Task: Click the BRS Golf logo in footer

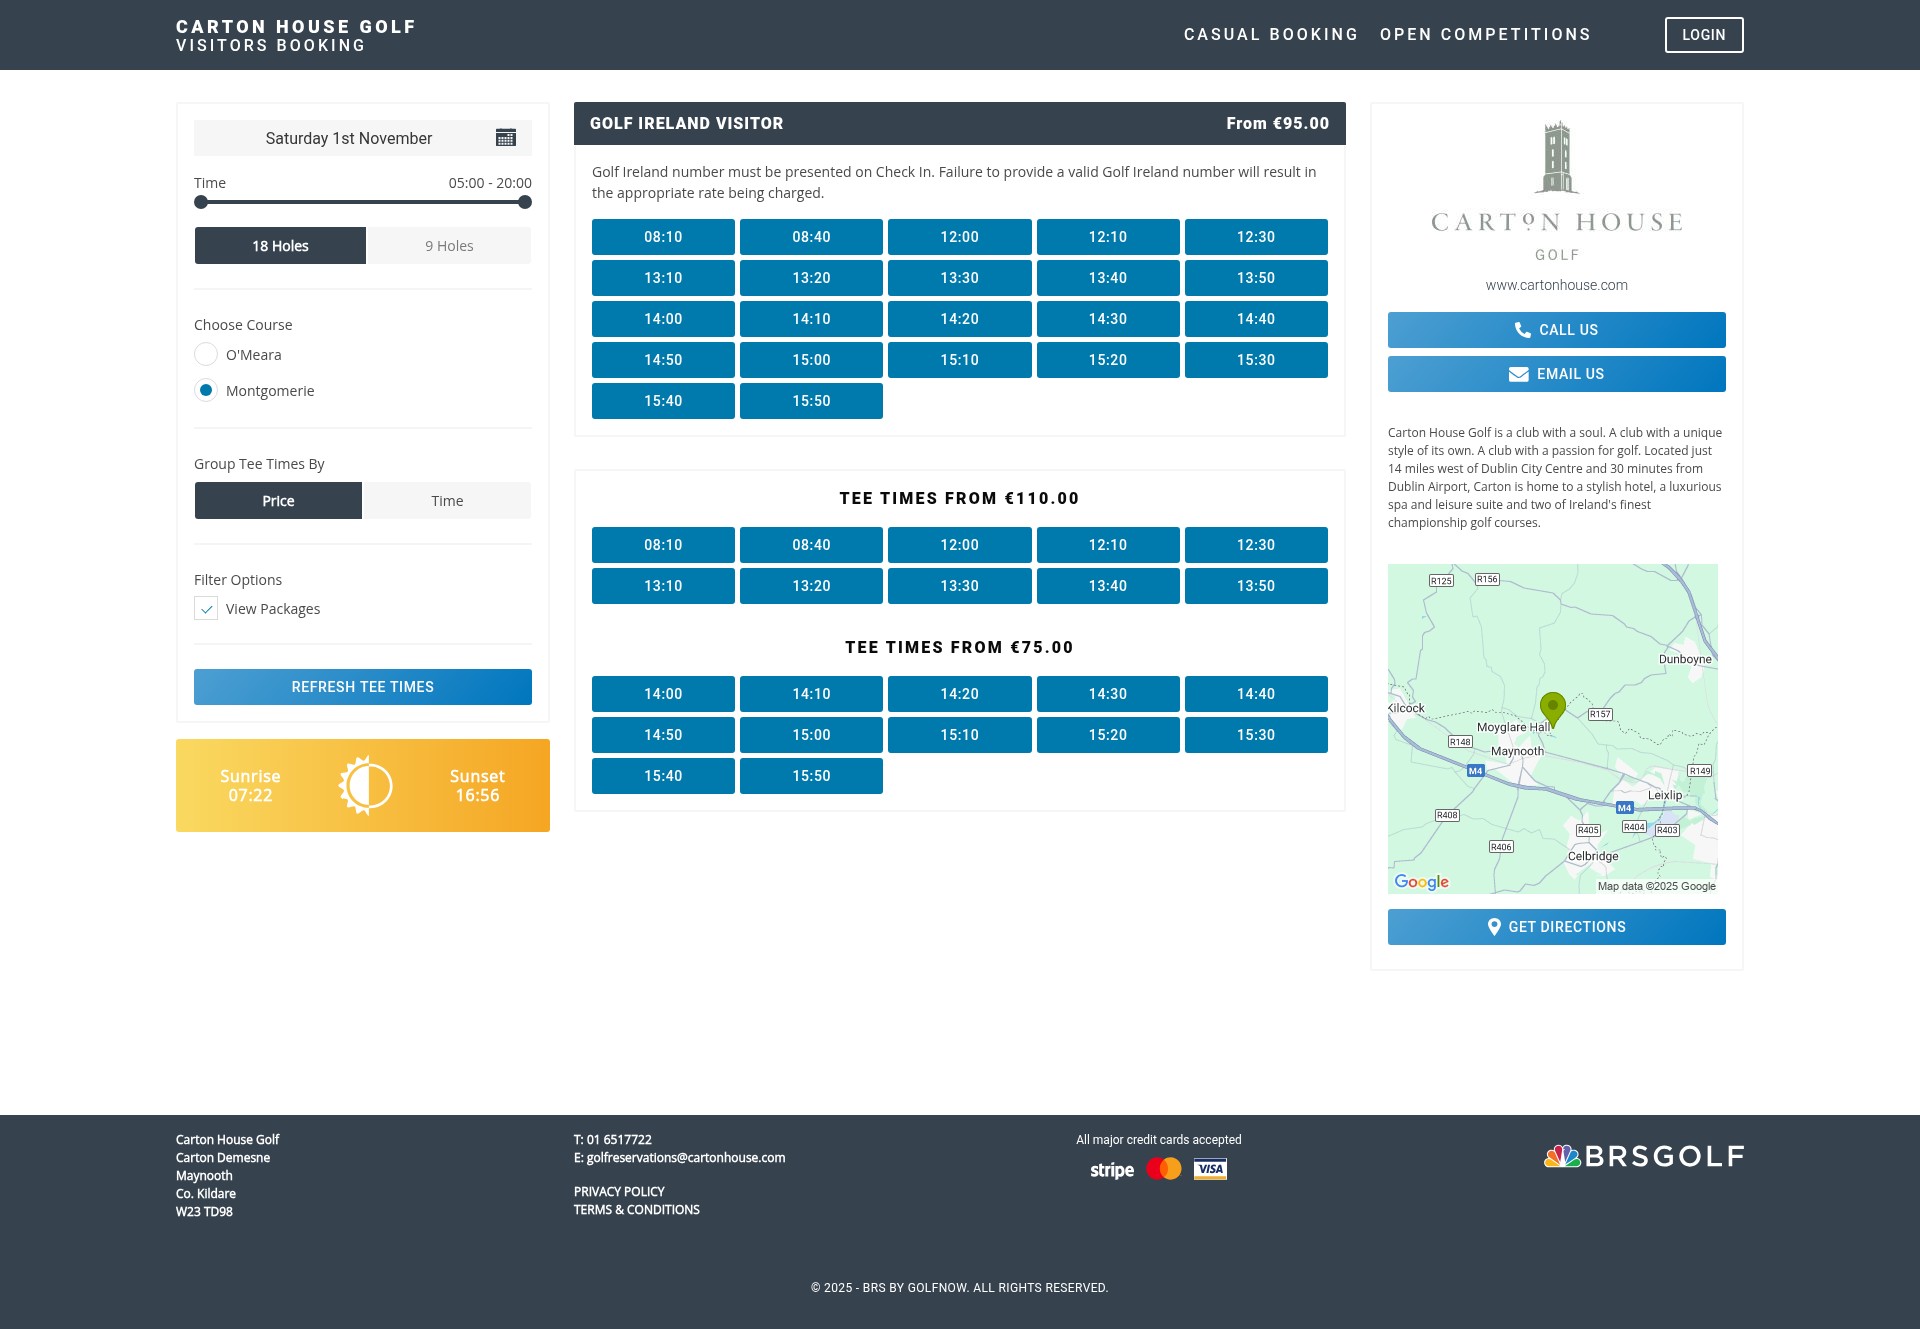Action: [1644, 1157]
